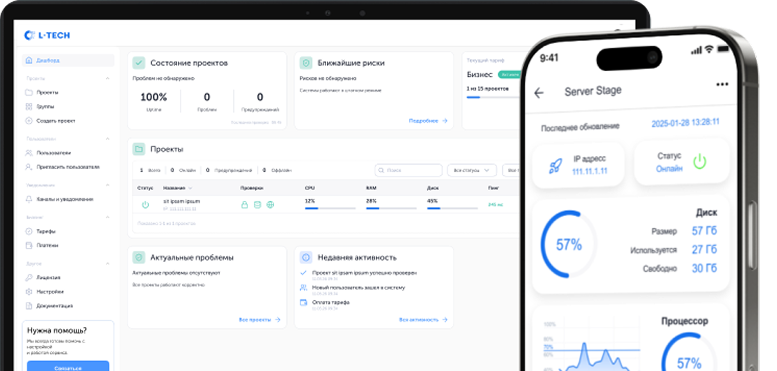Click the card icon of Оплата тарифа activity
Image resolution: width=777 pixels, height=371 pixels.
[304, 303]
